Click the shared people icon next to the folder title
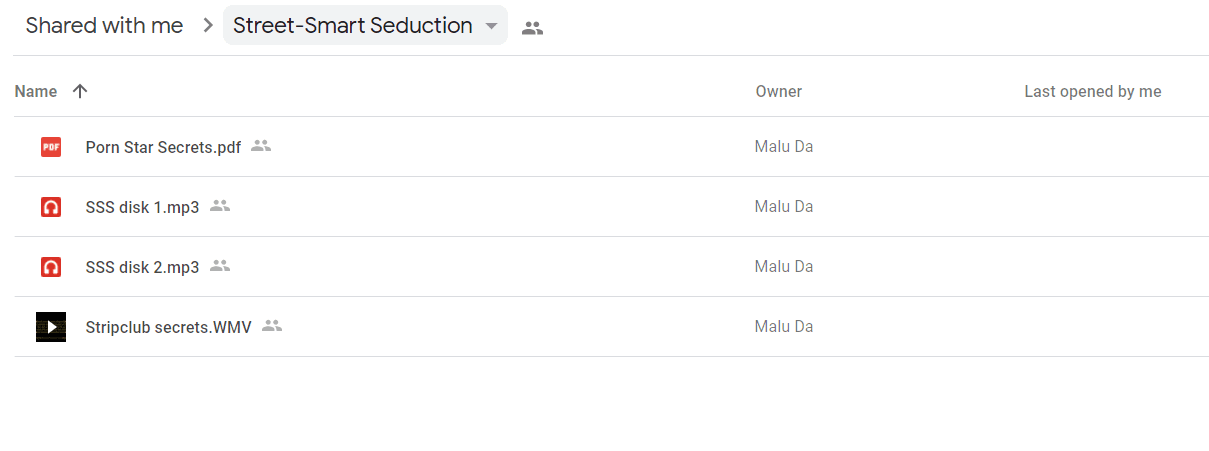The width and height of the screenshot is (1209, 451). 533,28
